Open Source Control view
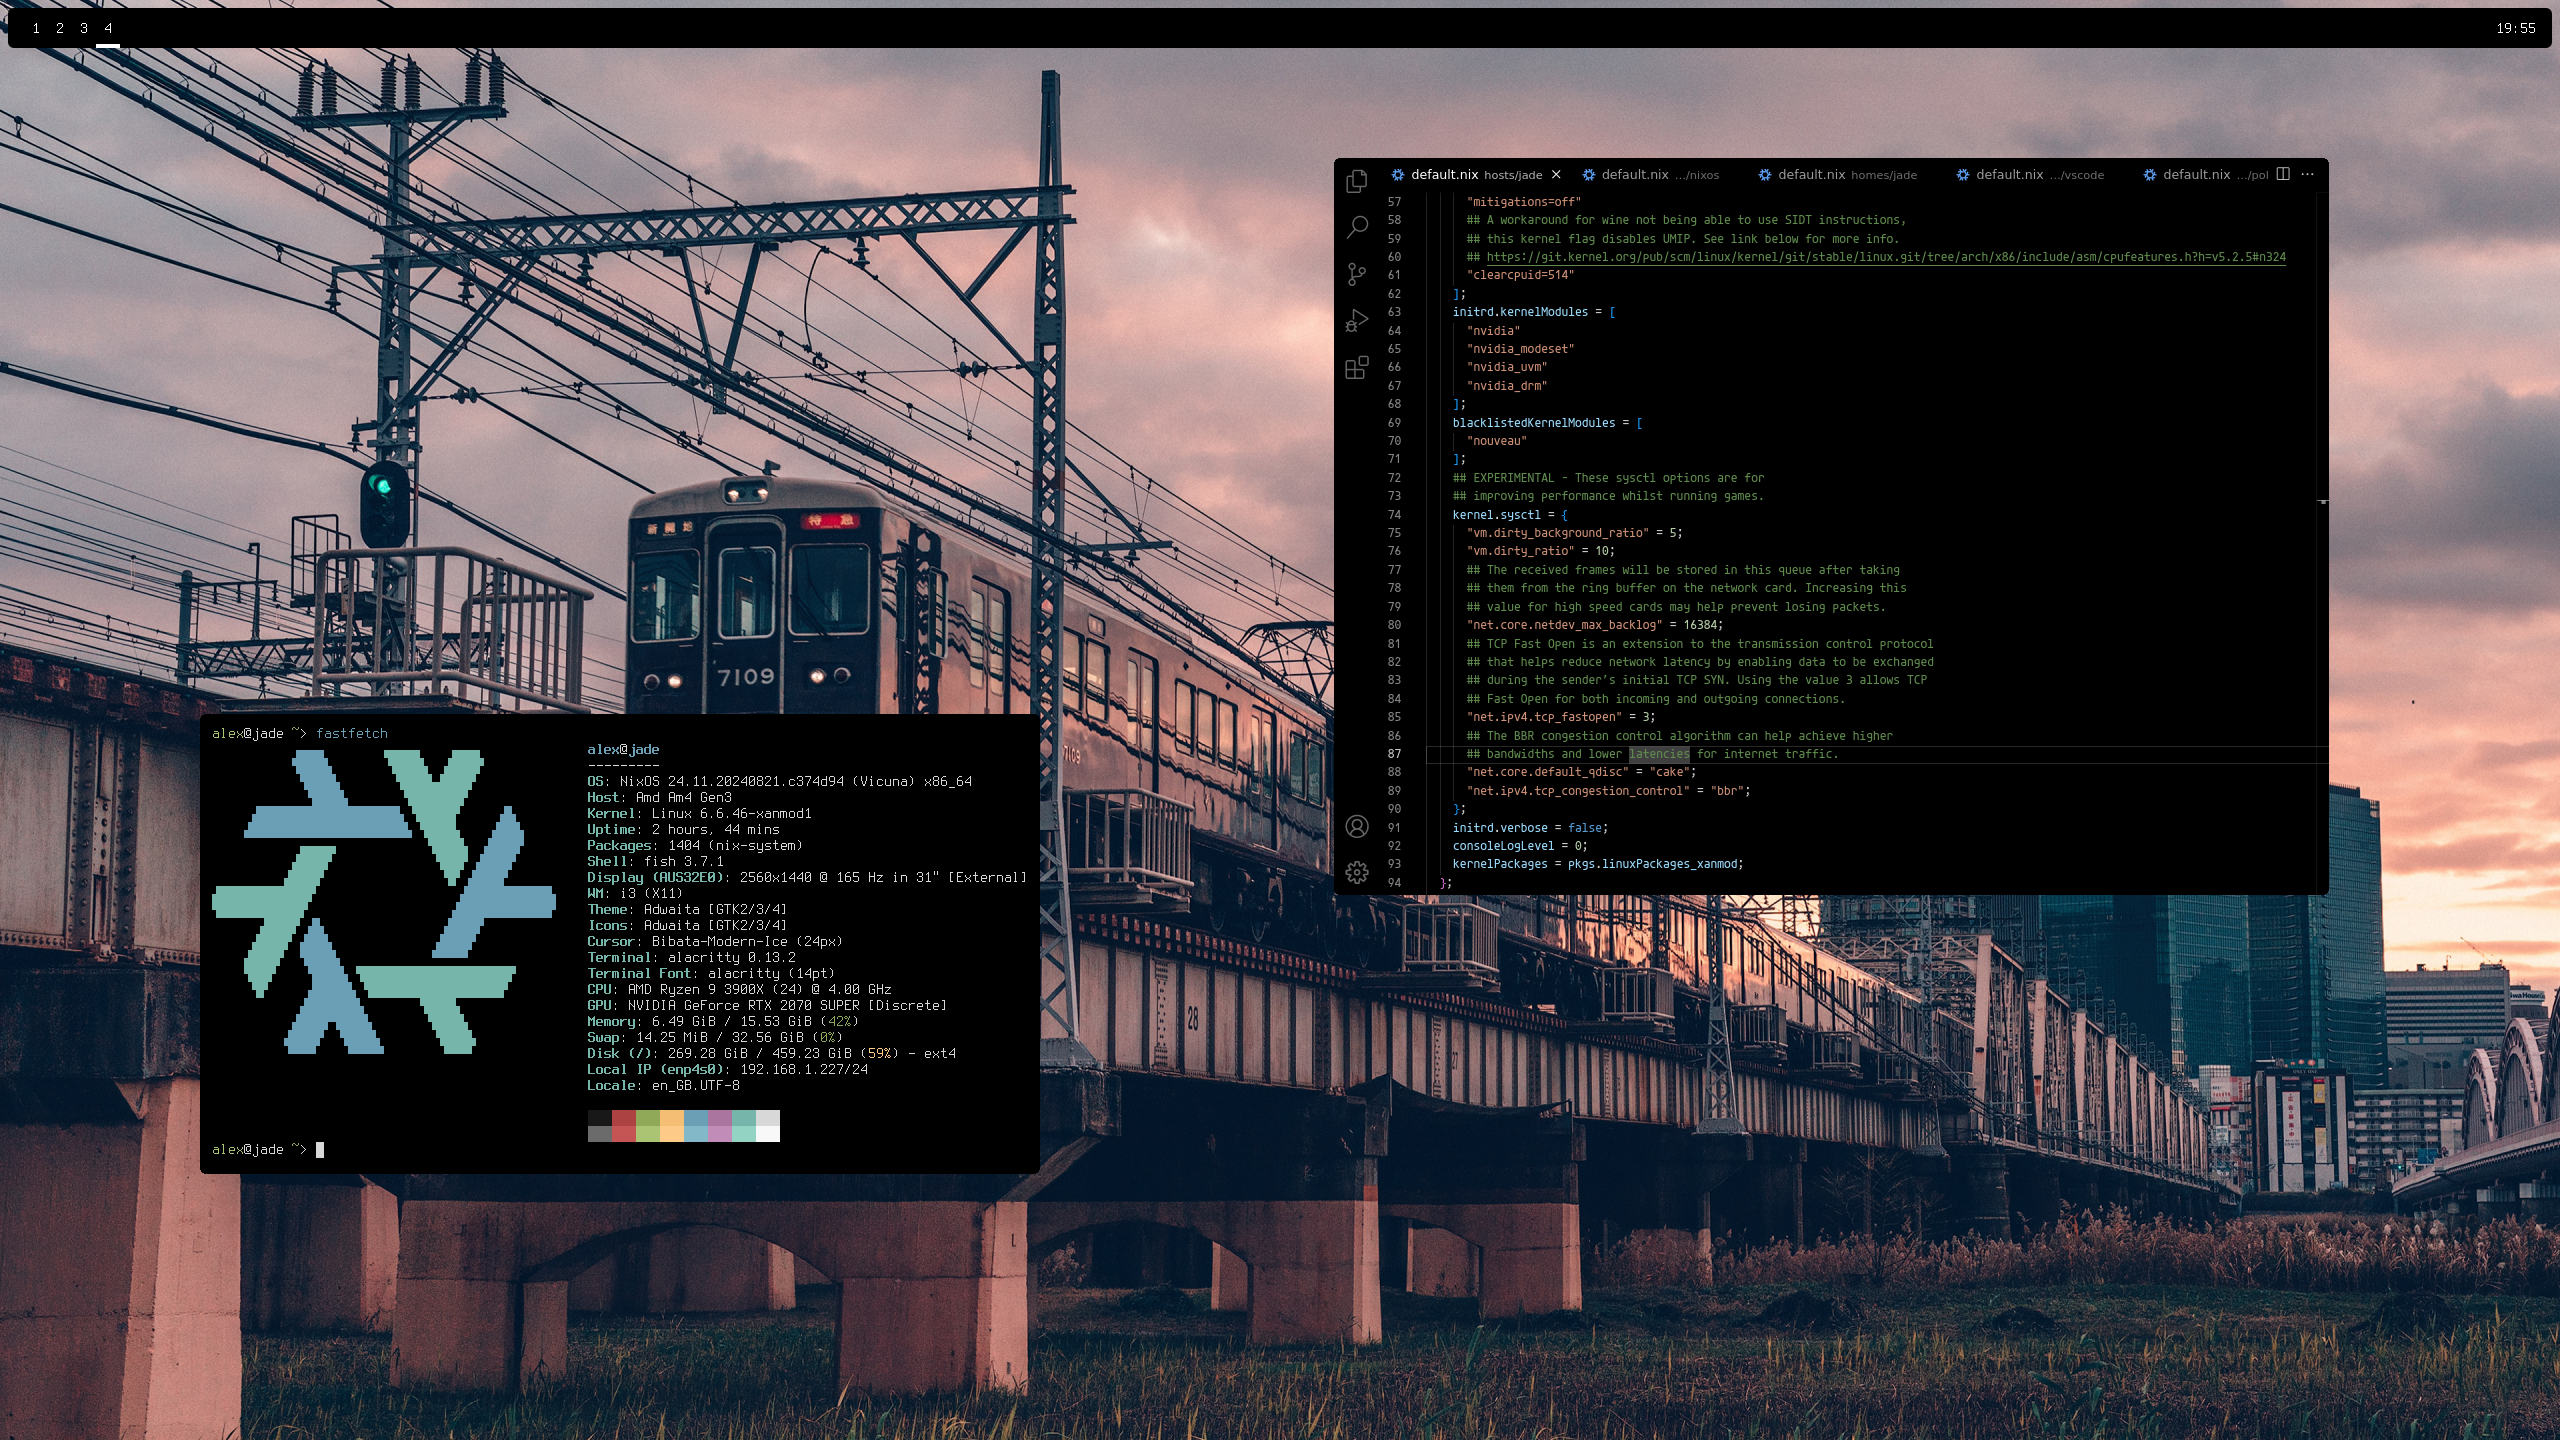The width and height of the screenshot is (2560, 1440). click(x=1357, y=274)
